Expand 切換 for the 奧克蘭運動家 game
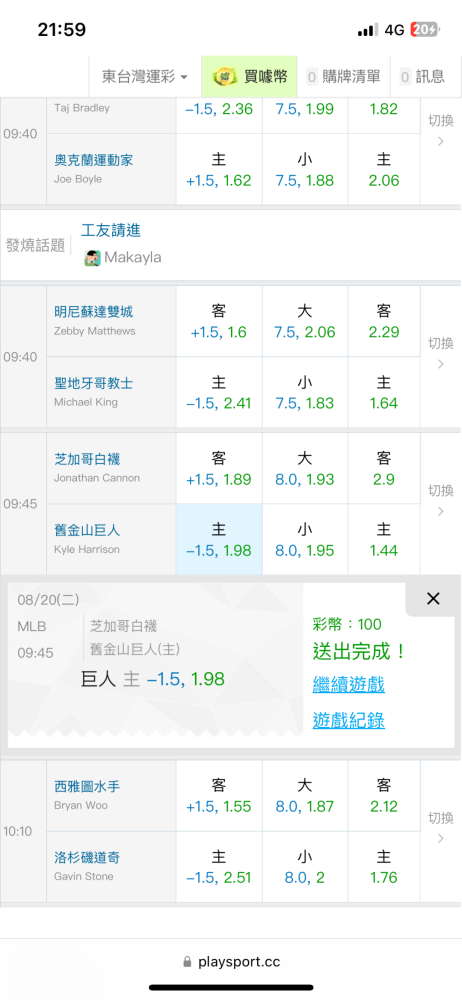Image resolution: width=462 pixels, height=1000 pixels. (x=440, y=130)
